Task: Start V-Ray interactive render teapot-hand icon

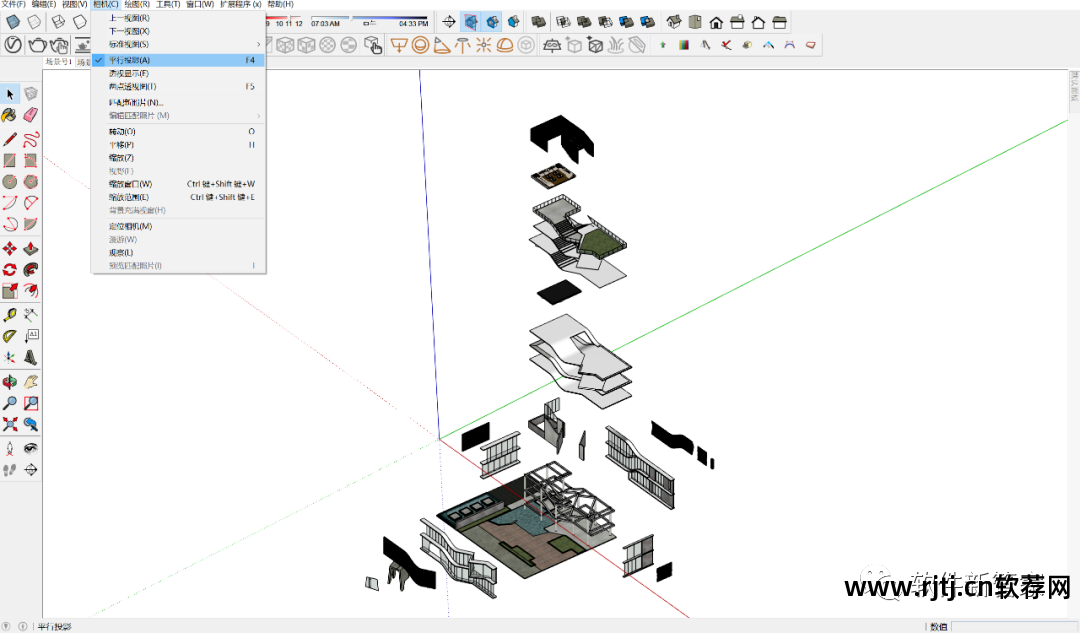Action: tap(59, 45)
